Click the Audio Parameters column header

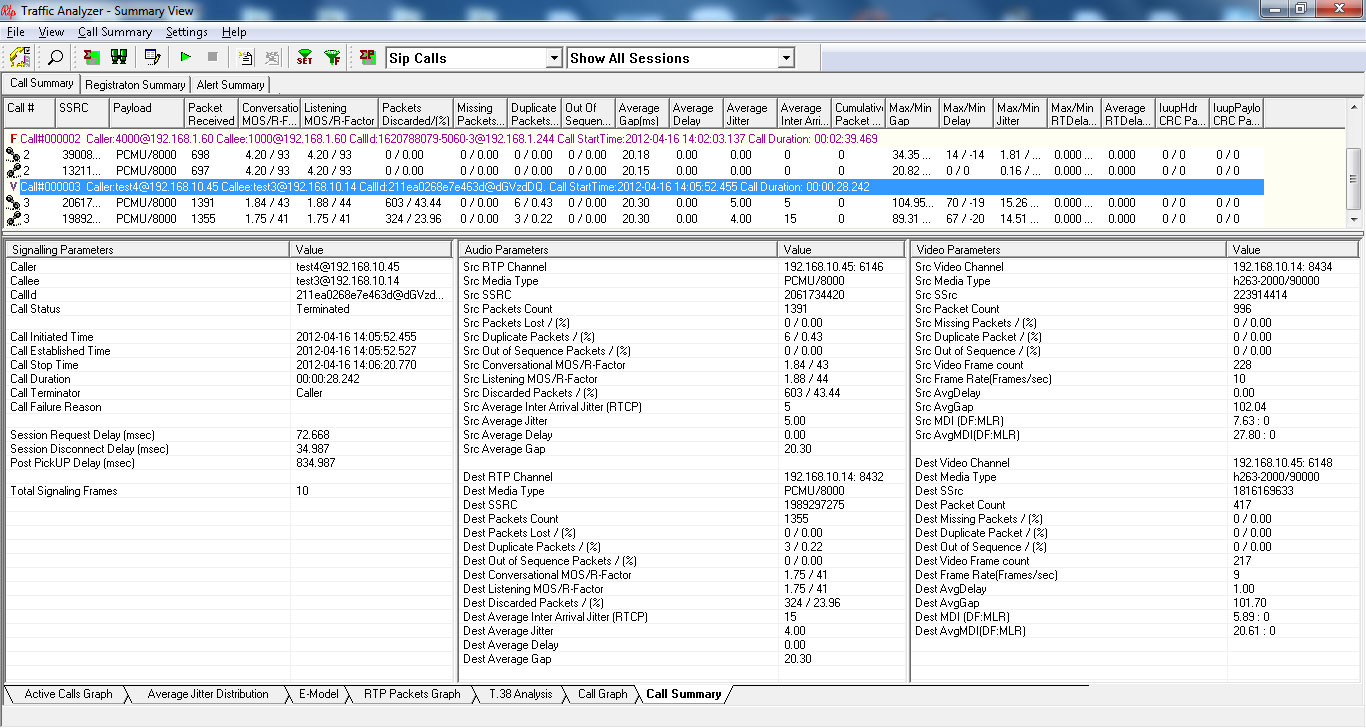click(x=618, y=249)
